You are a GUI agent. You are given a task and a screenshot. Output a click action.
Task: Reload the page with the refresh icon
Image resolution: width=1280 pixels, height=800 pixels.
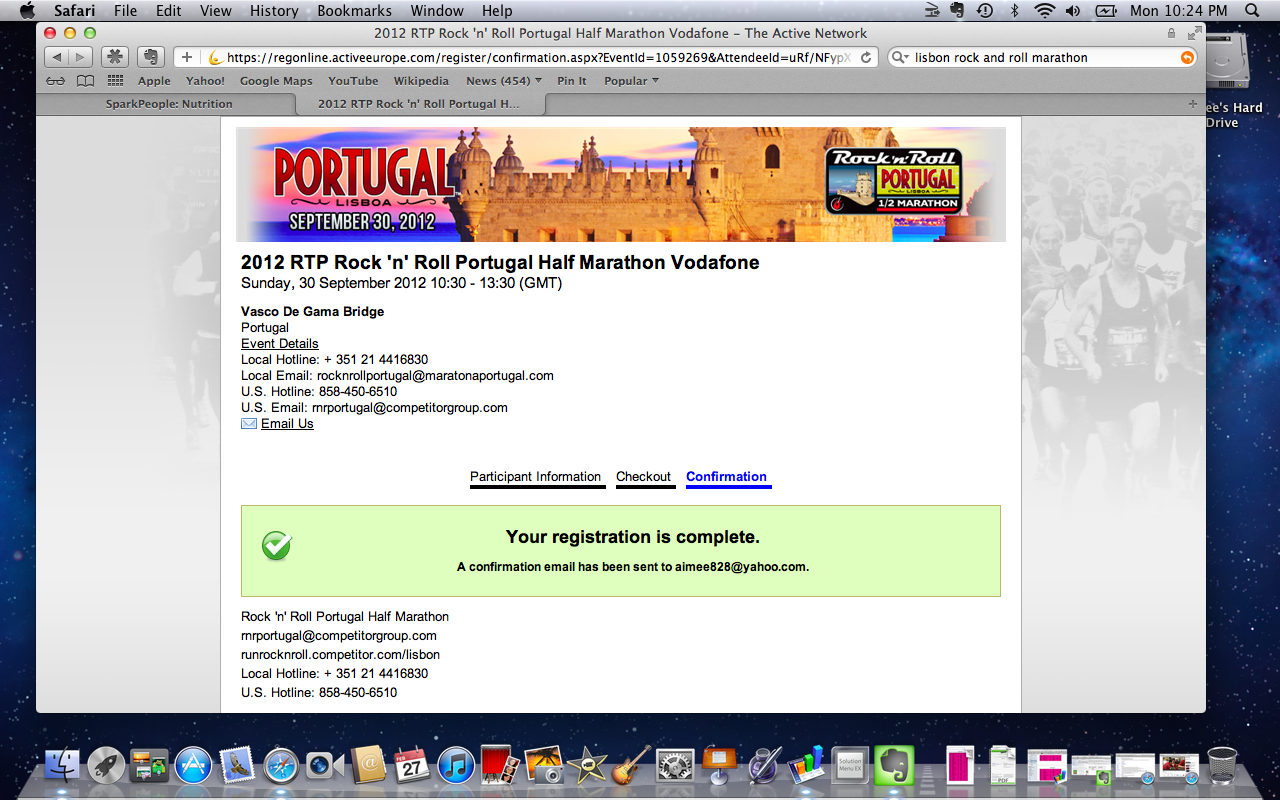pyautogui.click(x=866, y=57)
